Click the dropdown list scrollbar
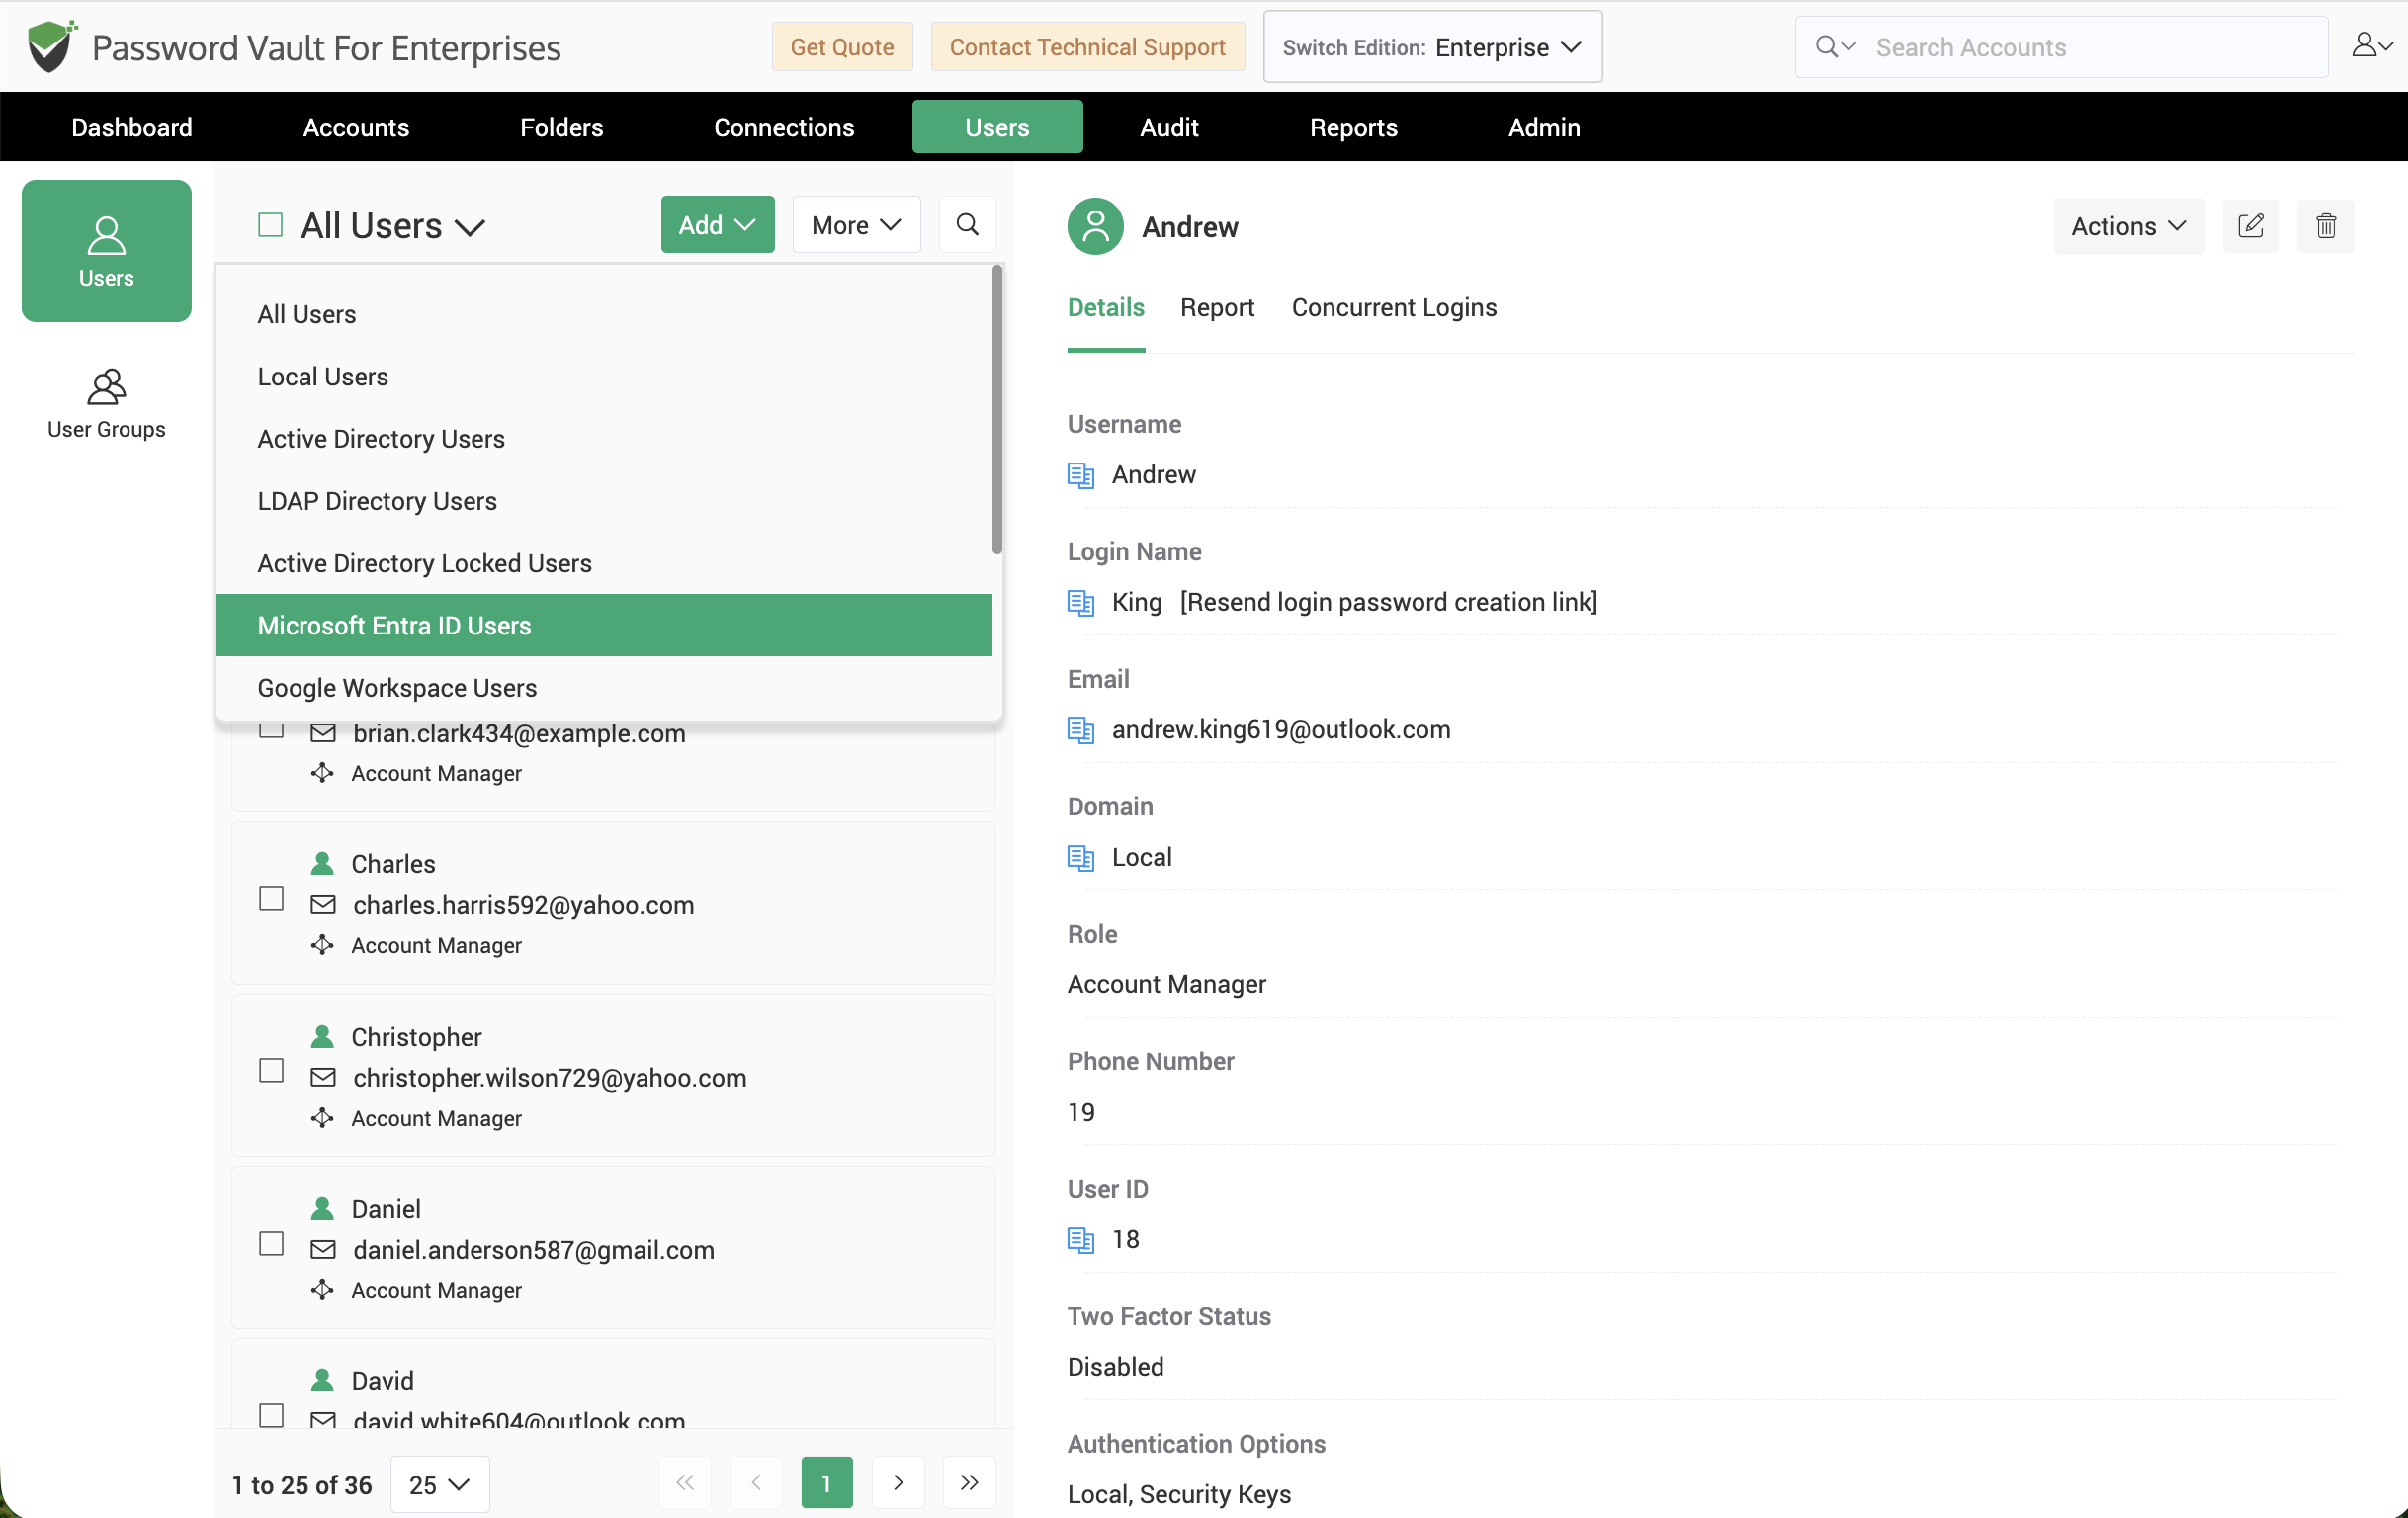Screen dimensions: 2408x1518 click(996, 410)
